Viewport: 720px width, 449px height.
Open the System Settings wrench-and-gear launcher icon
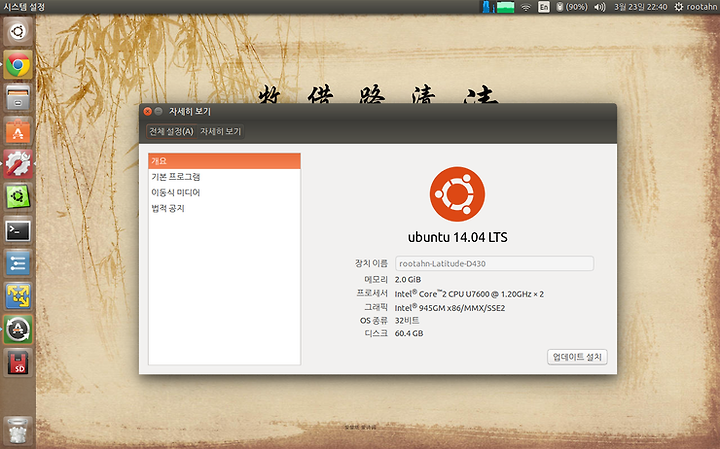click(18, 164)
